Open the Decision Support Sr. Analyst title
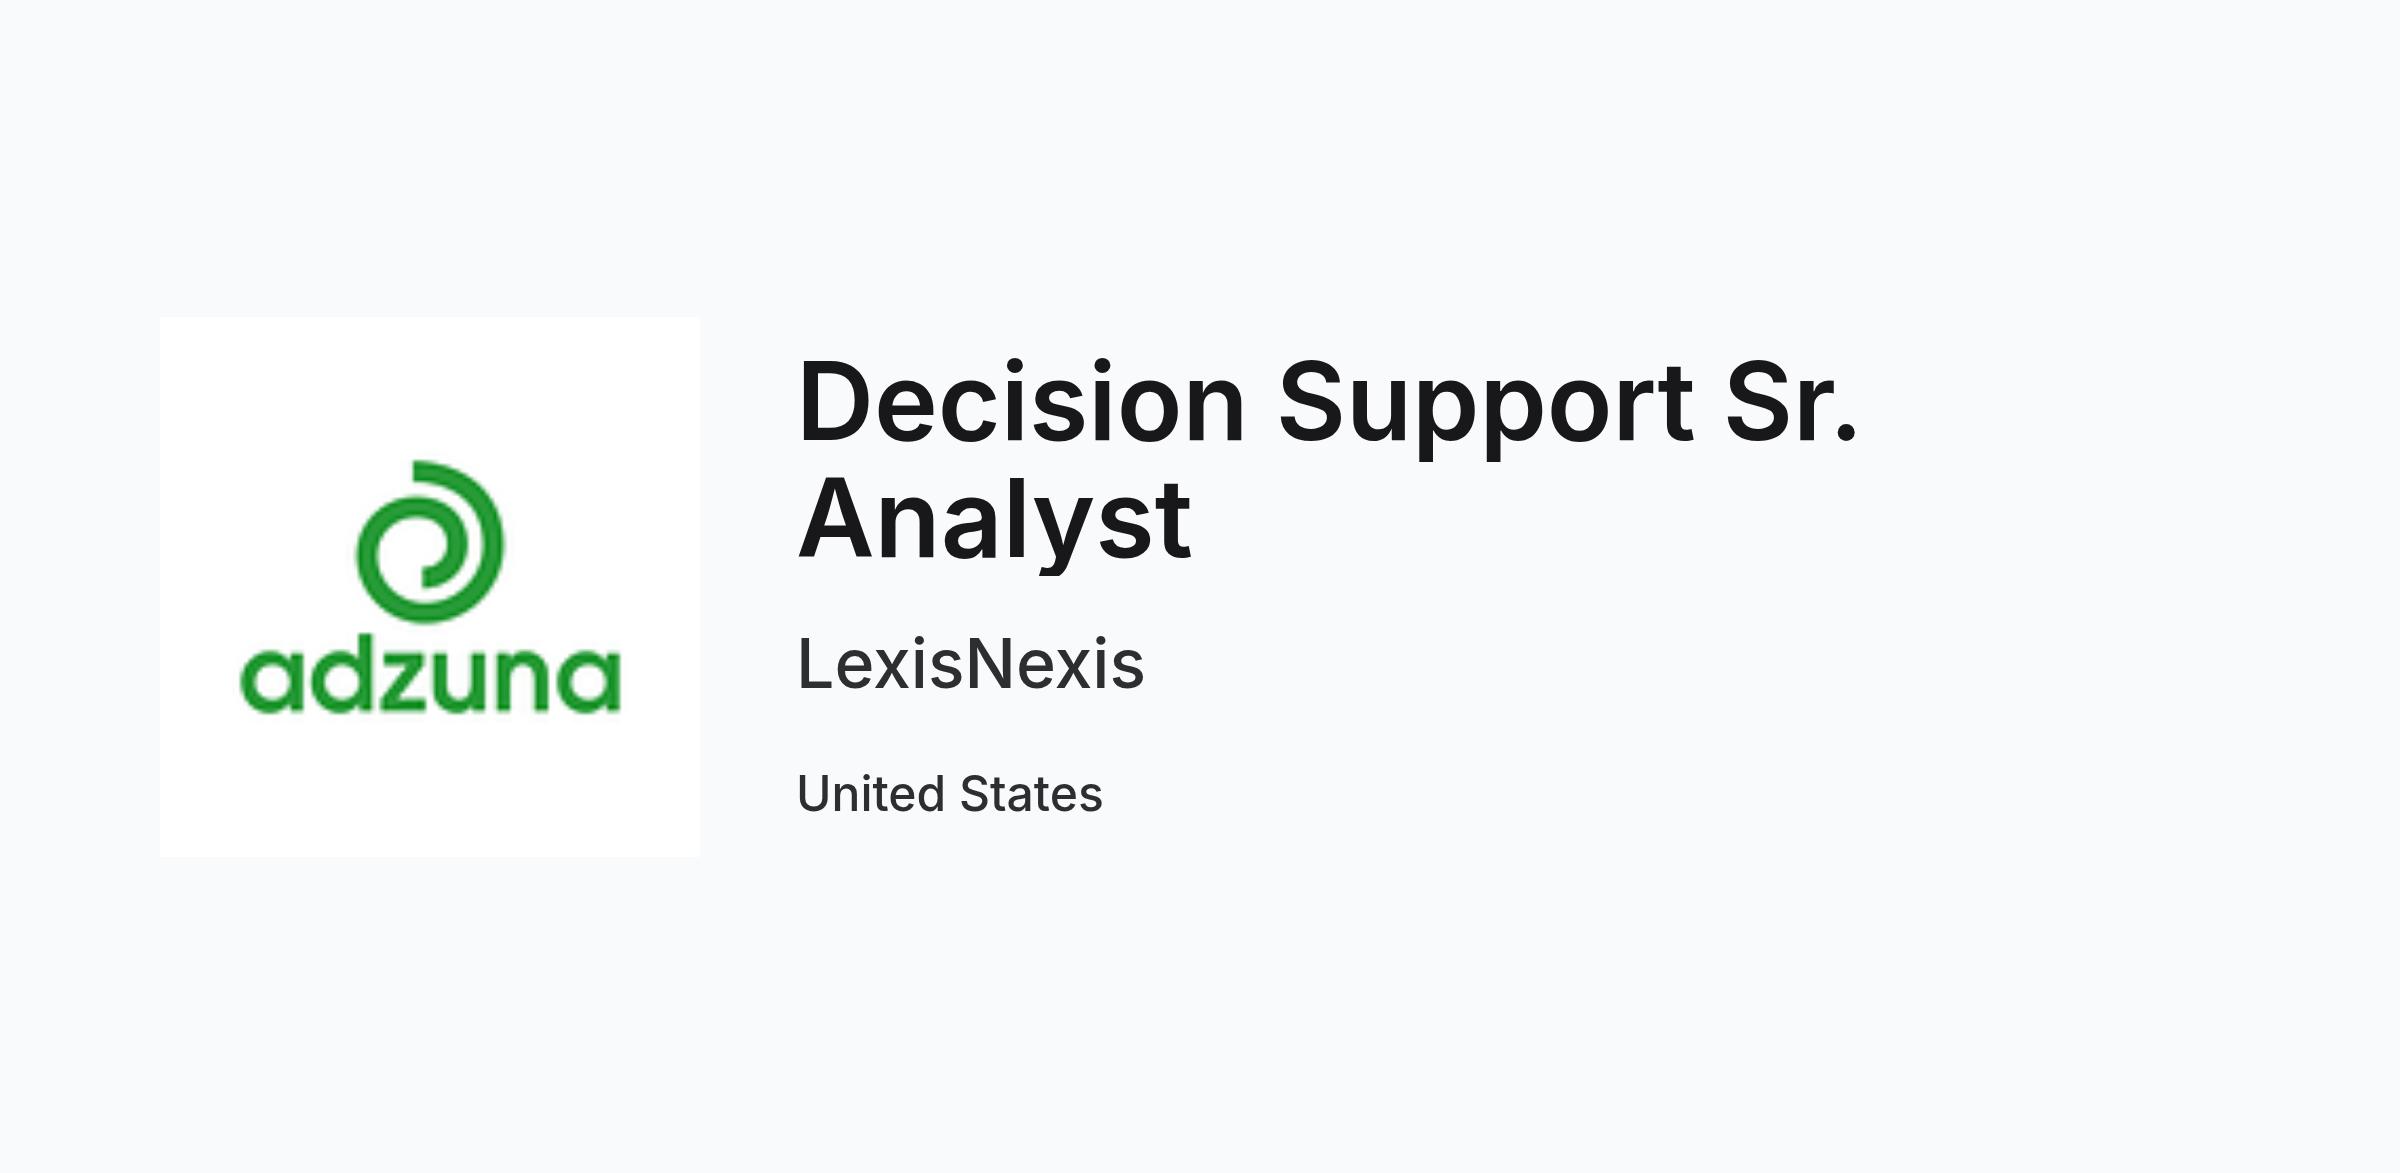The width and height of the screenshot is (2400, 1173). [x=1327, y=460]
